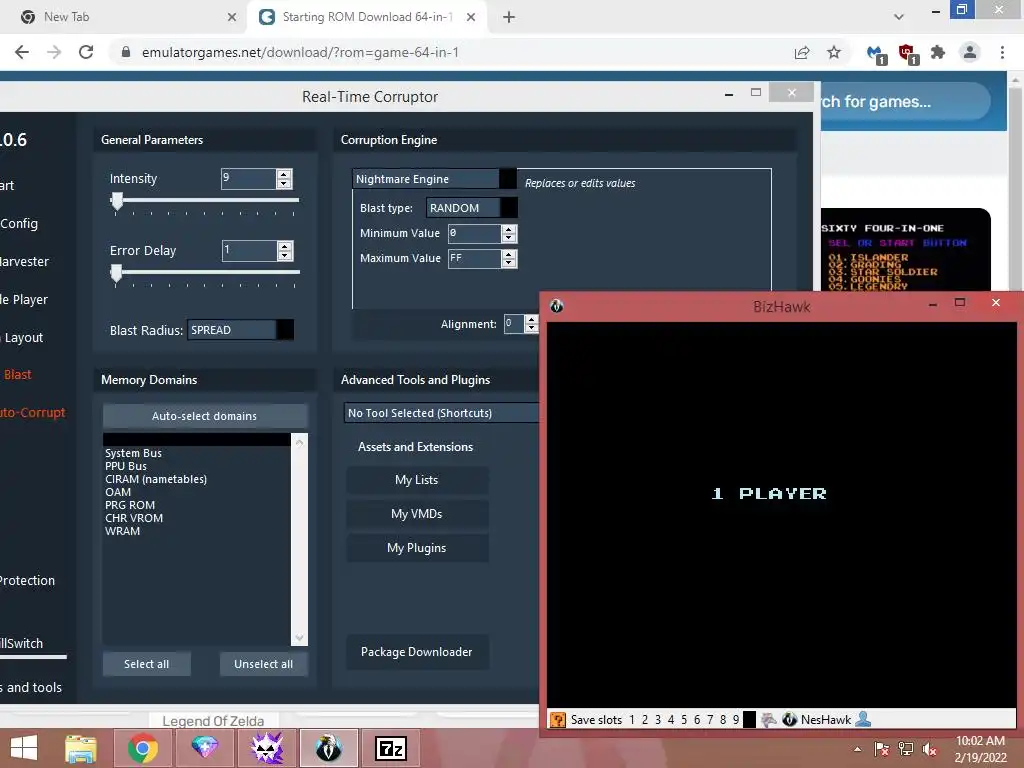Bookmark this page with star icon
Screen dimensions: 1024x768
click(834, 52)
